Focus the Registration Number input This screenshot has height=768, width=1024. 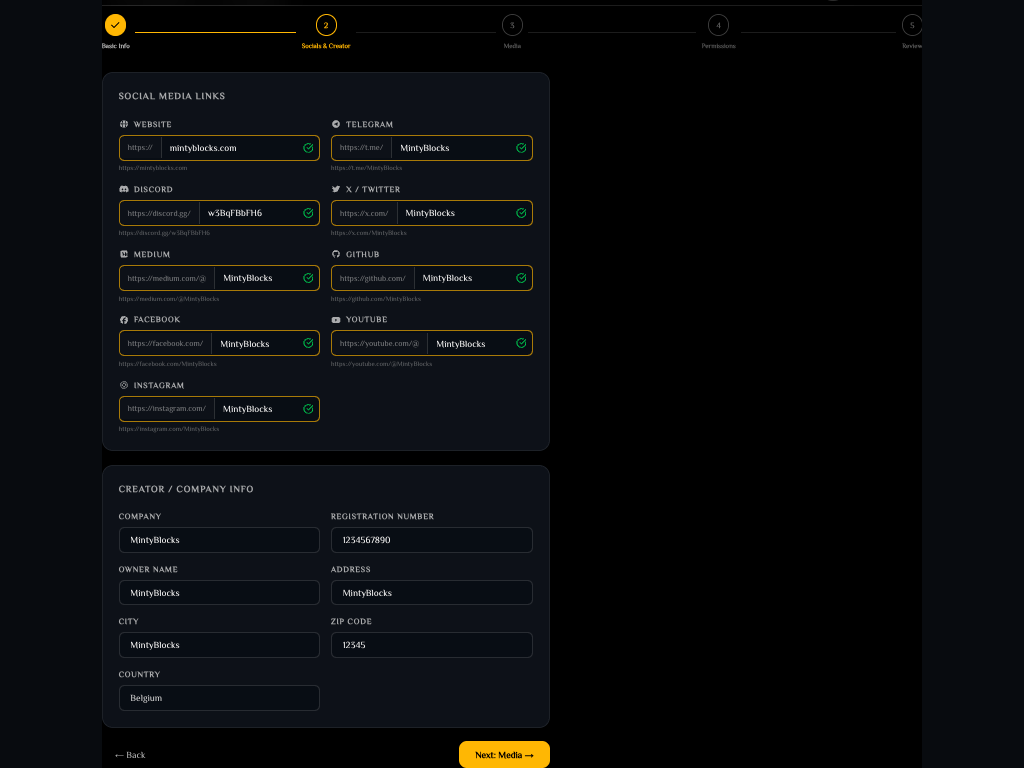432,540
